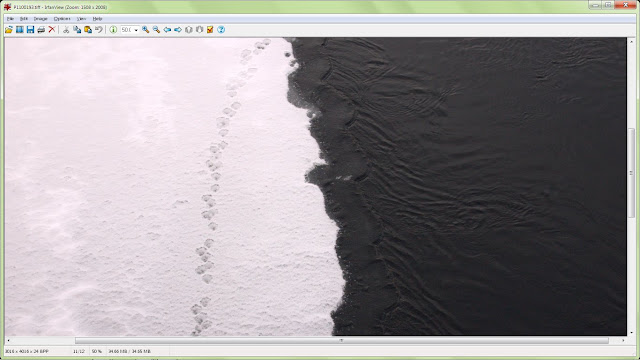
Task: Go to previous image with left arrow
Action: click(167, 30)
